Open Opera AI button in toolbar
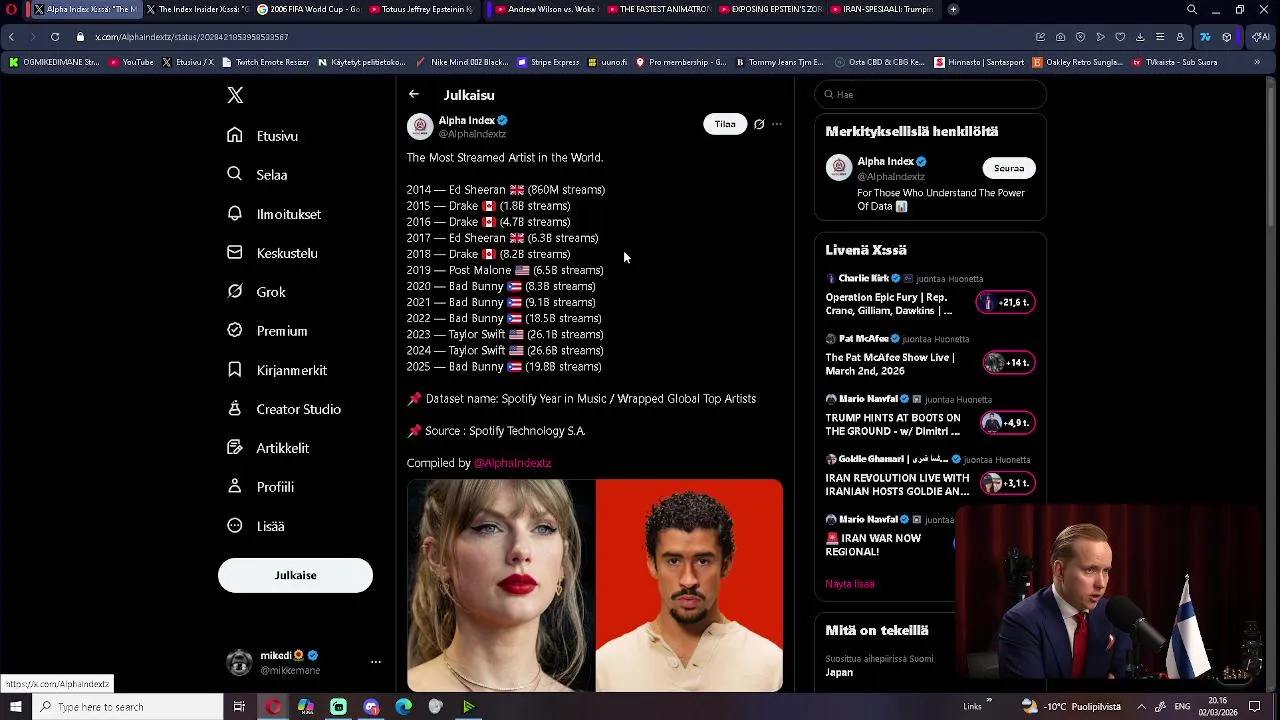The image size is (1280, 720). click(1260, 36)
